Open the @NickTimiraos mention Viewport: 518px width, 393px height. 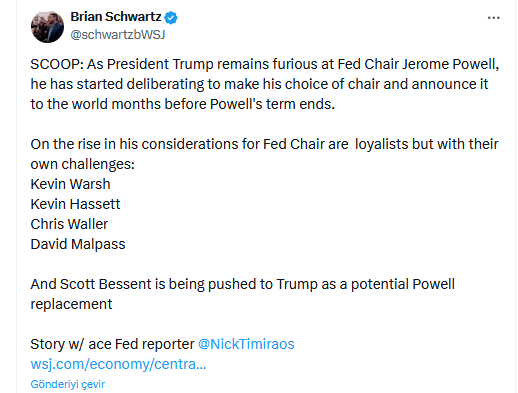click(246, 344)
